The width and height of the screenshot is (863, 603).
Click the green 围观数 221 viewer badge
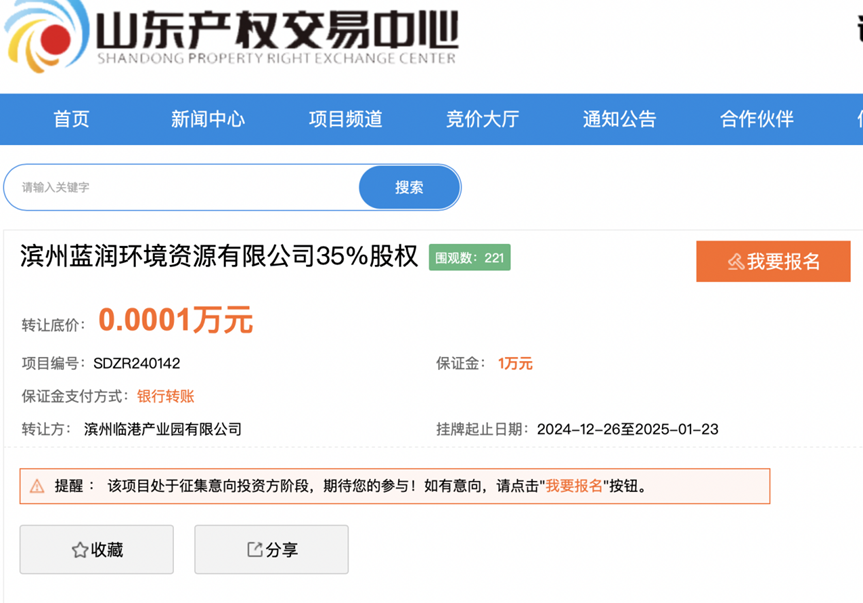[470, 257]
